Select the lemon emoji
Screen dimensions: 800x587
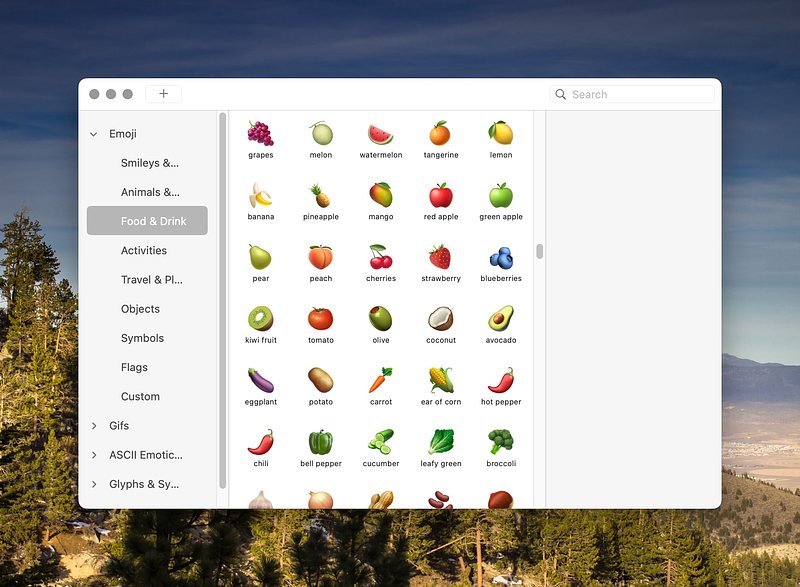[x=501, y=134]
